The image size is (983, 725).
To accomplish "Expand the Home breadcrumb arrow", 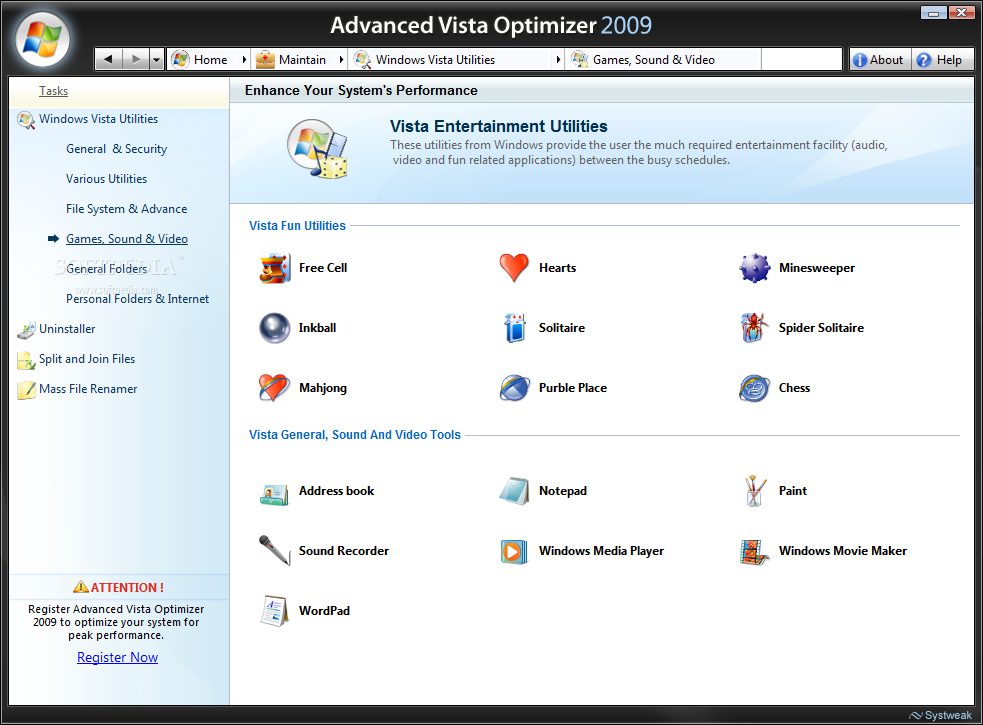I will tap(244, 60).
